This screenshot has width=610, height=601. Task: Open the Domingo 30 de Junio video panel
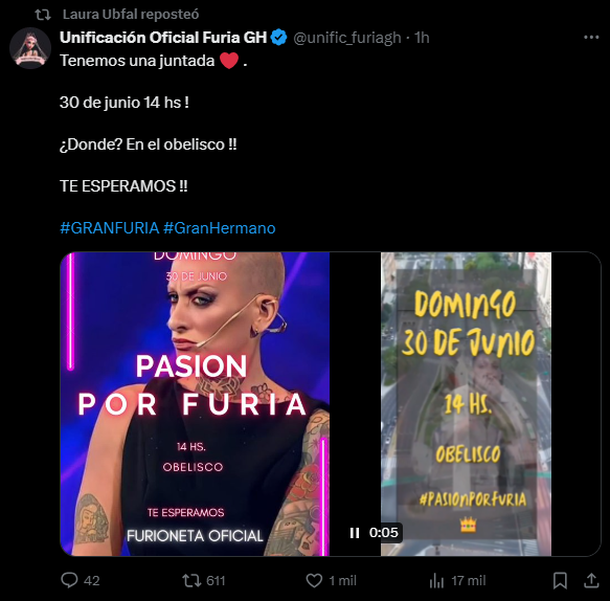(x=466, y=404)
